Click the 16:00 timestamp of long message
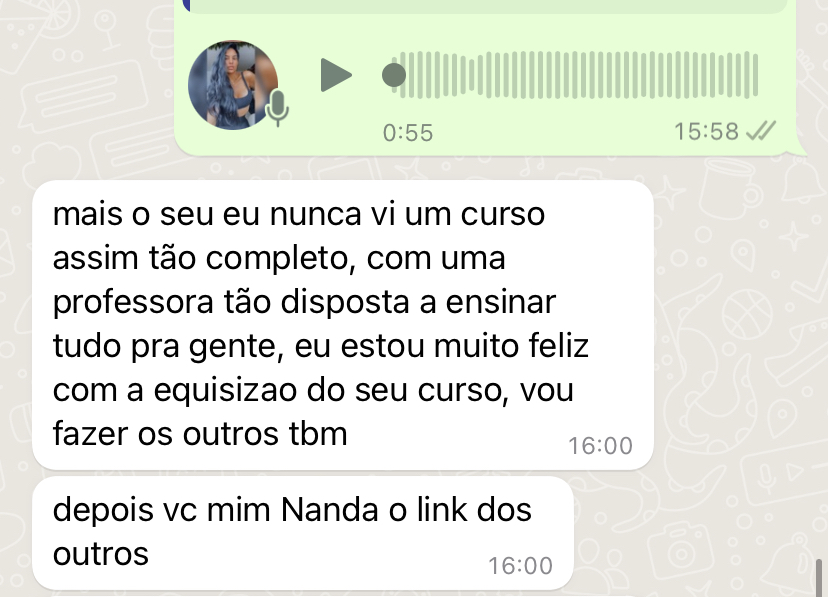This screenshot has width=828, height=597. (600, 446)
